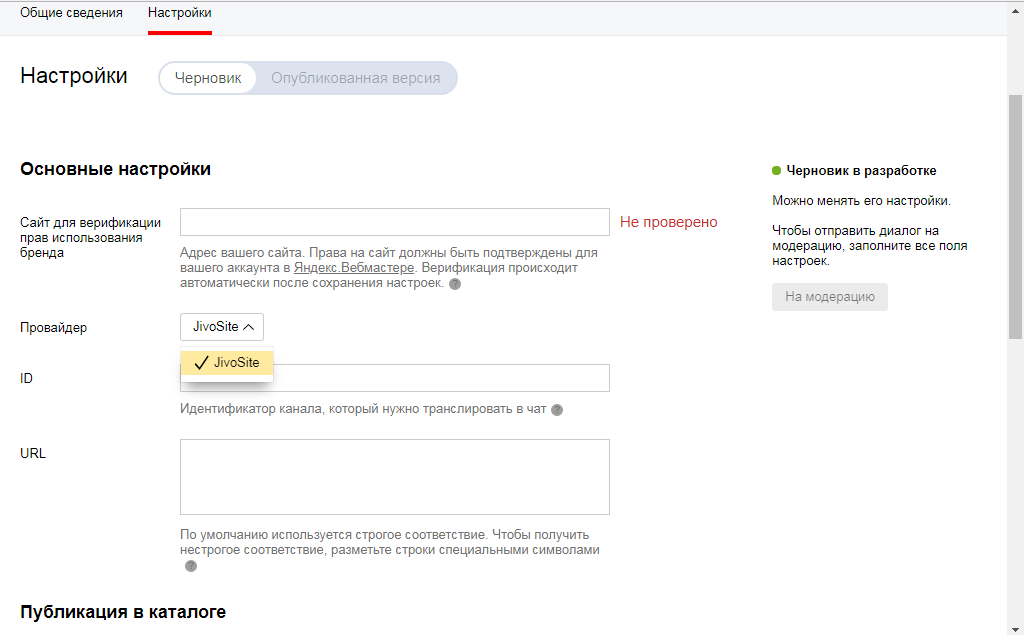Image resolution: width=1024 pixels, height=635 pixels.
Task: Click help icon after site verification description
Action: 455,284
